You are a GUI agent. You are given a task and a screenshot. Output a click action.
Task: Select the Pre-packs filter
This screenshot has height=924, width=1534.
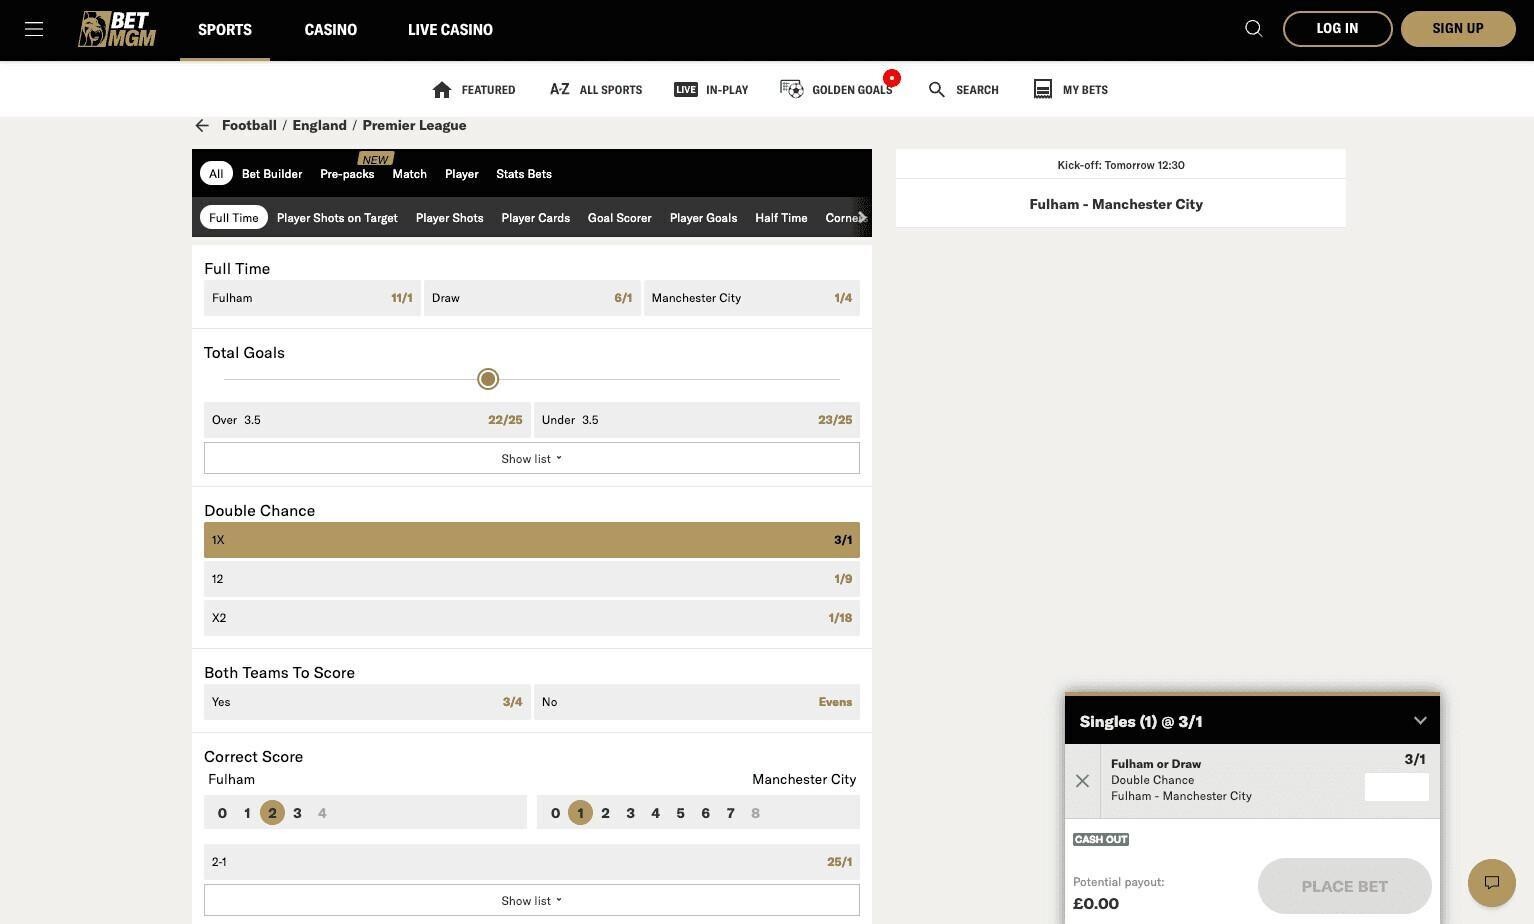(347, 174)
